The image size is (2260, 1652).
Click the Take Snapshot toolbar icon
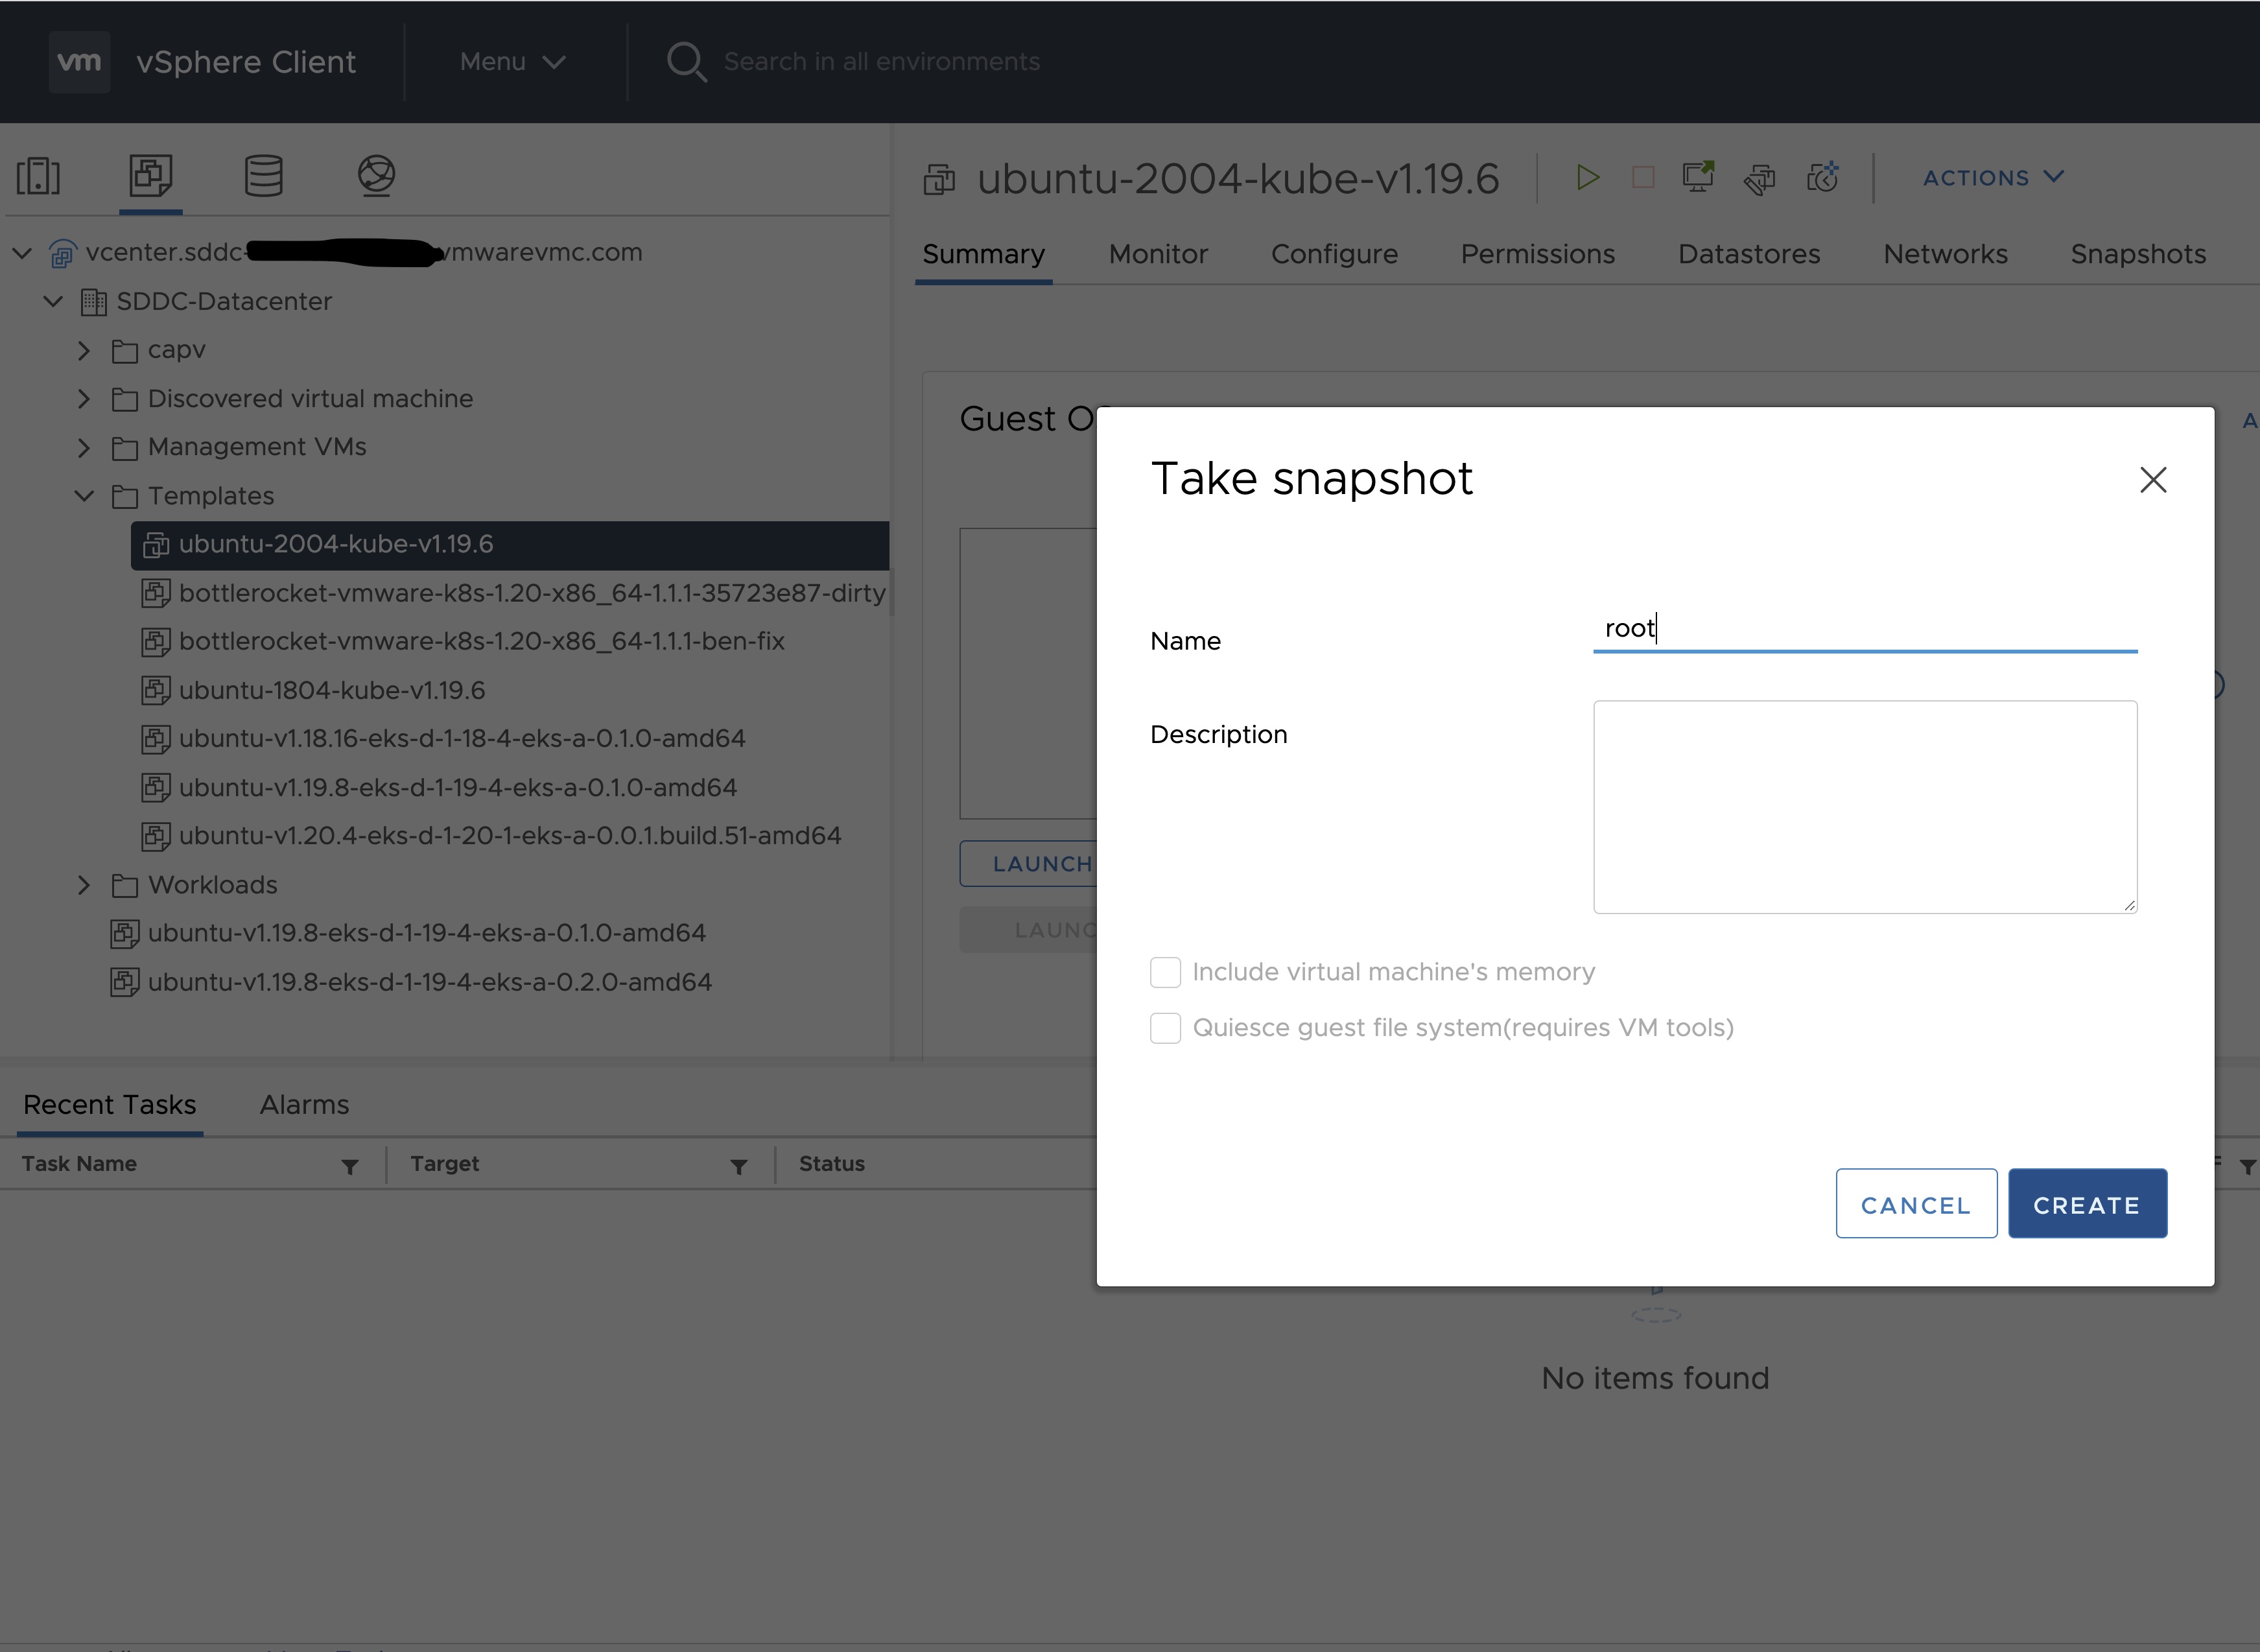pos(1822,178)
